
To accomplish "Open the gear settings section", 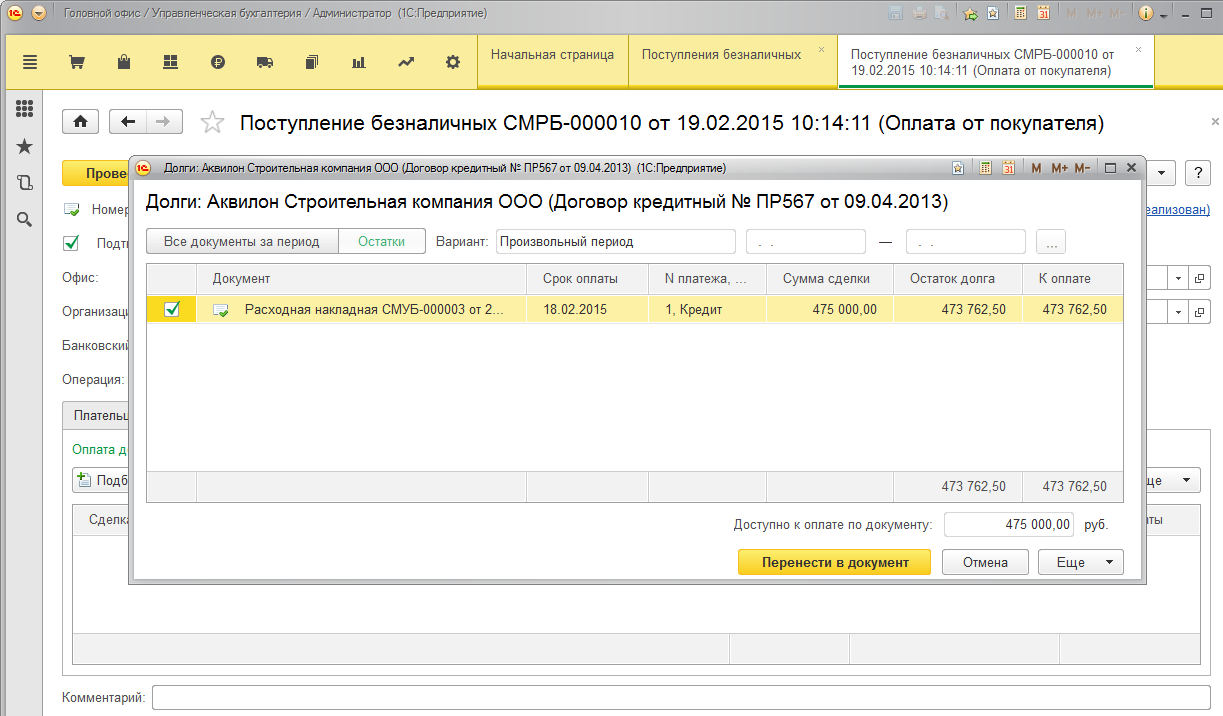I will click(453, 62).
